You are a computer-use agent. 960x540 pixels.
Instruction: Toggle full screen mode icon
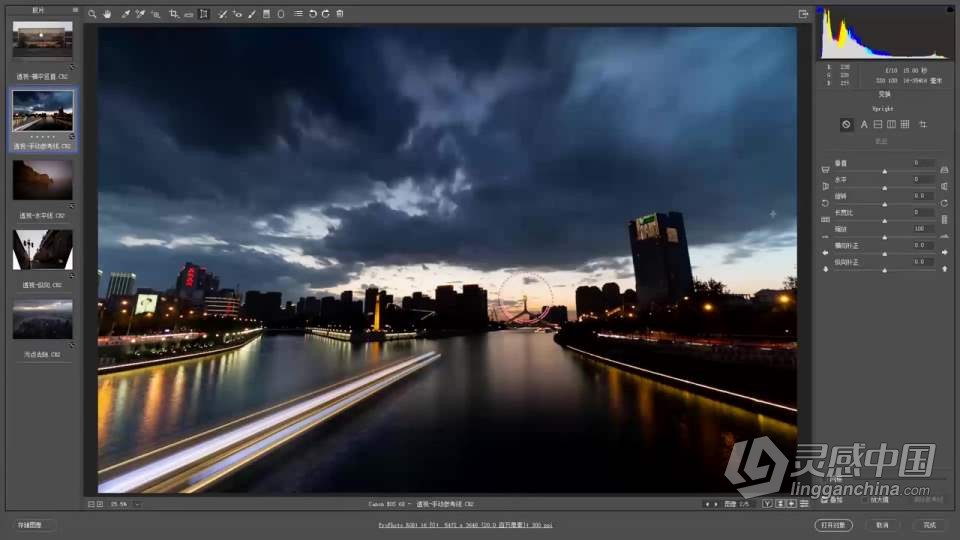point(803,14)
